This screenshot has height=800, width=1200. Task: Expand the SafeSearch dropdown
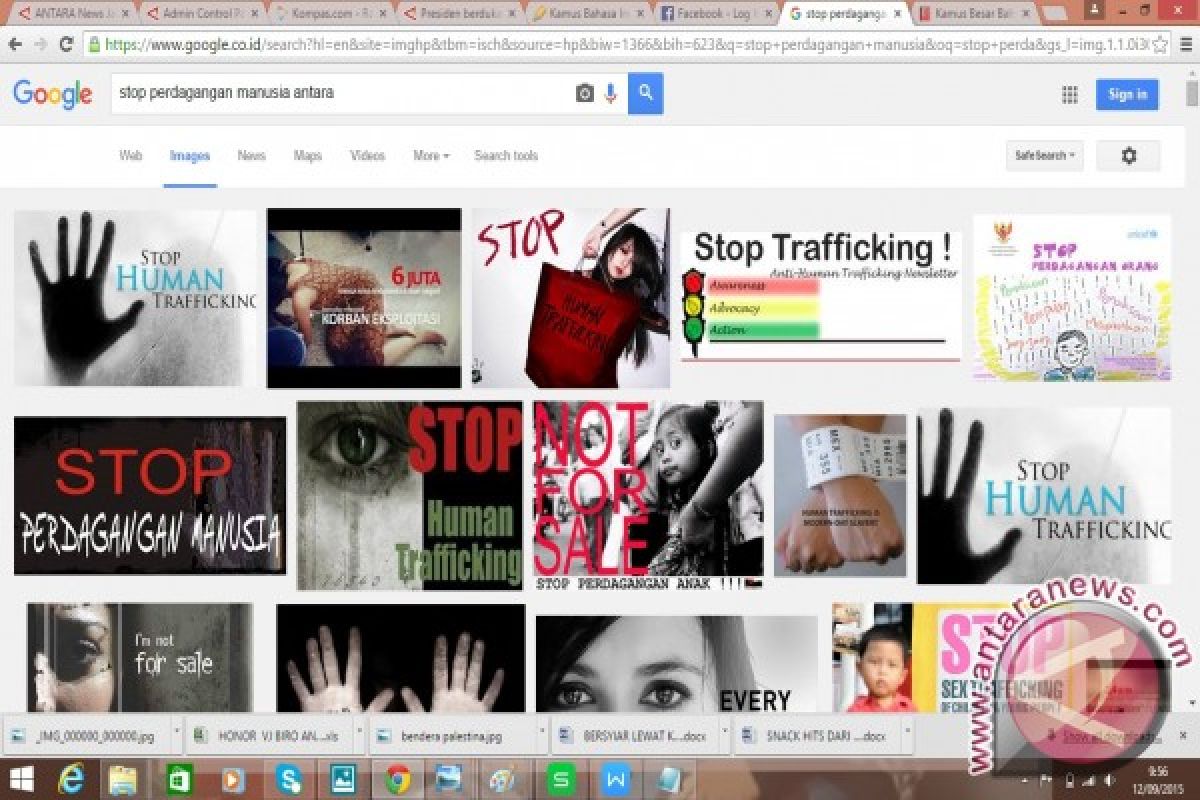[1044, 156]
